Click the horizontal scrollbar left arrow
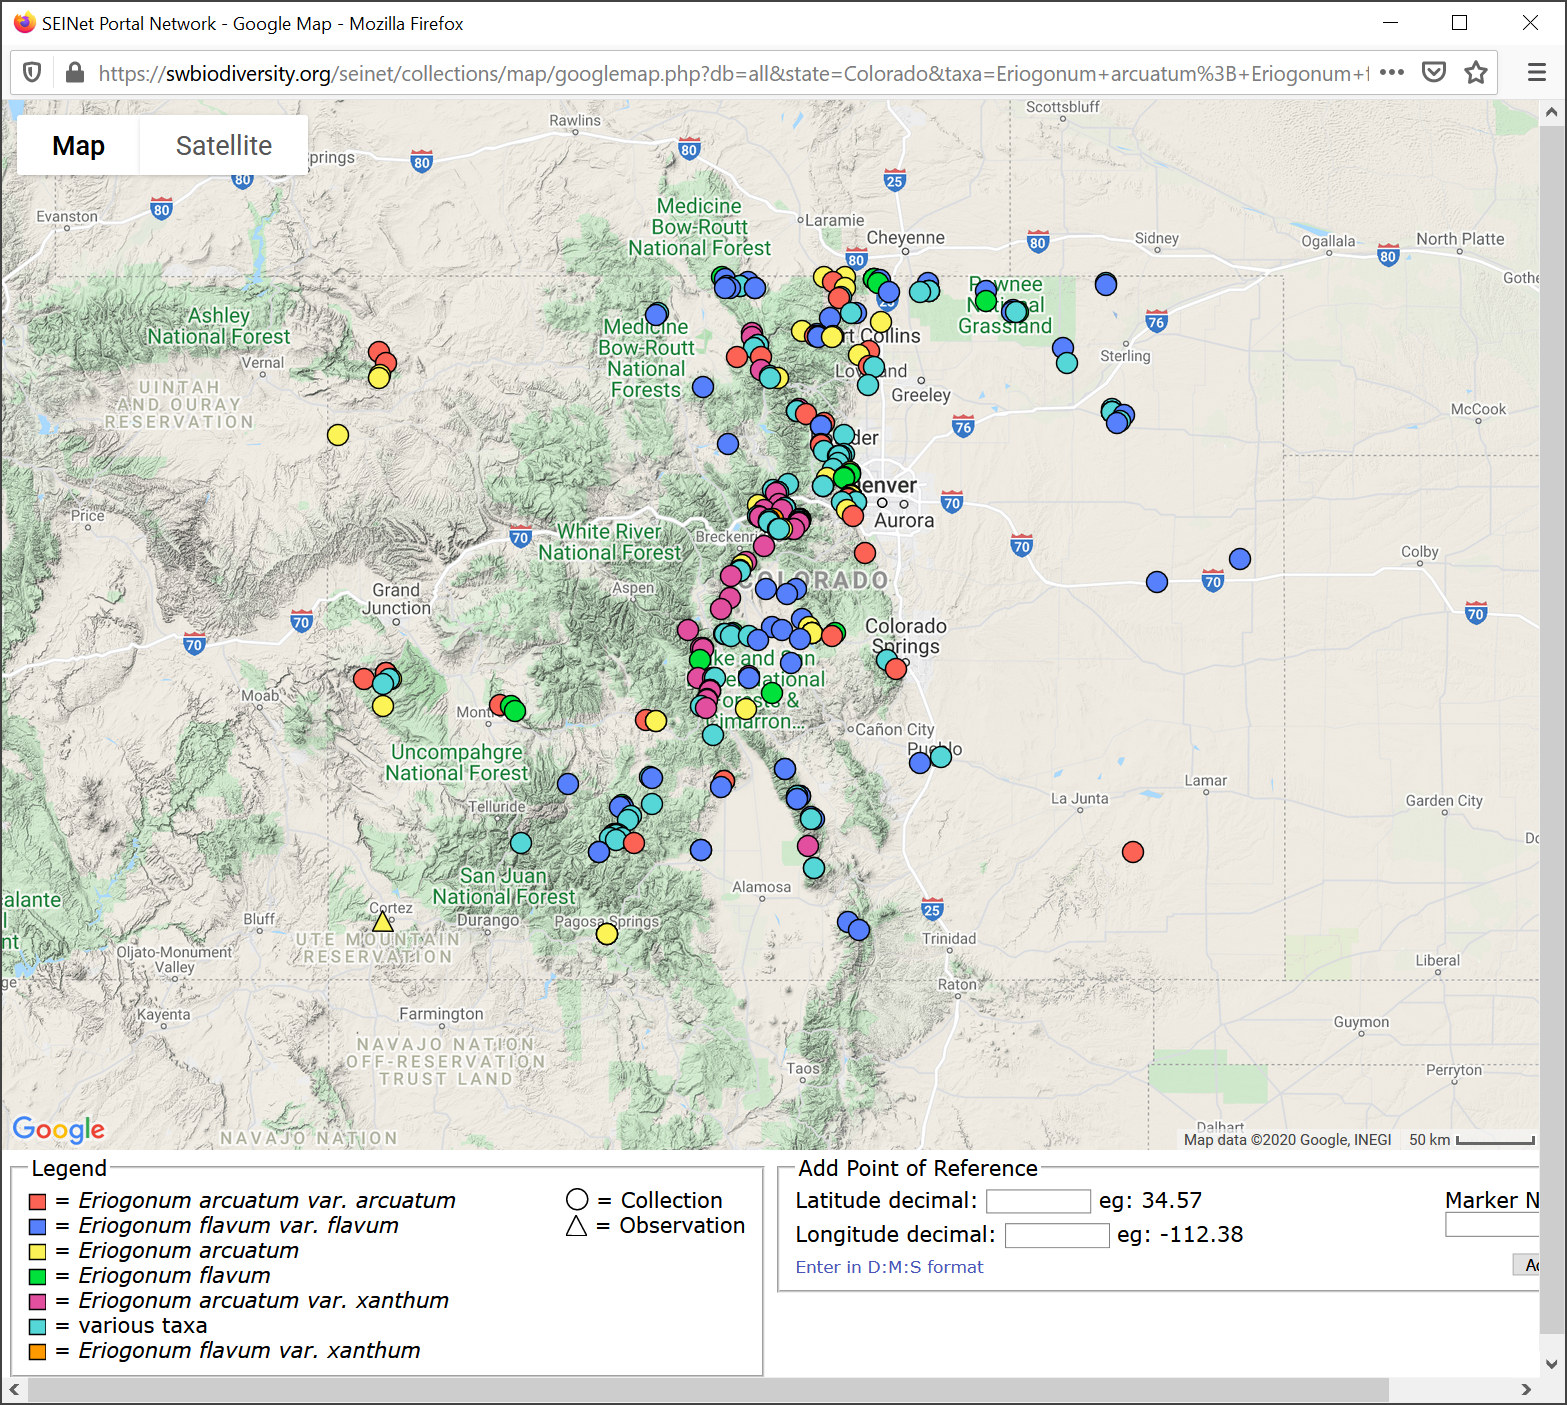Image resolution: width=1567 pixels, height=1405 pixels. [x=14, y=1389]
